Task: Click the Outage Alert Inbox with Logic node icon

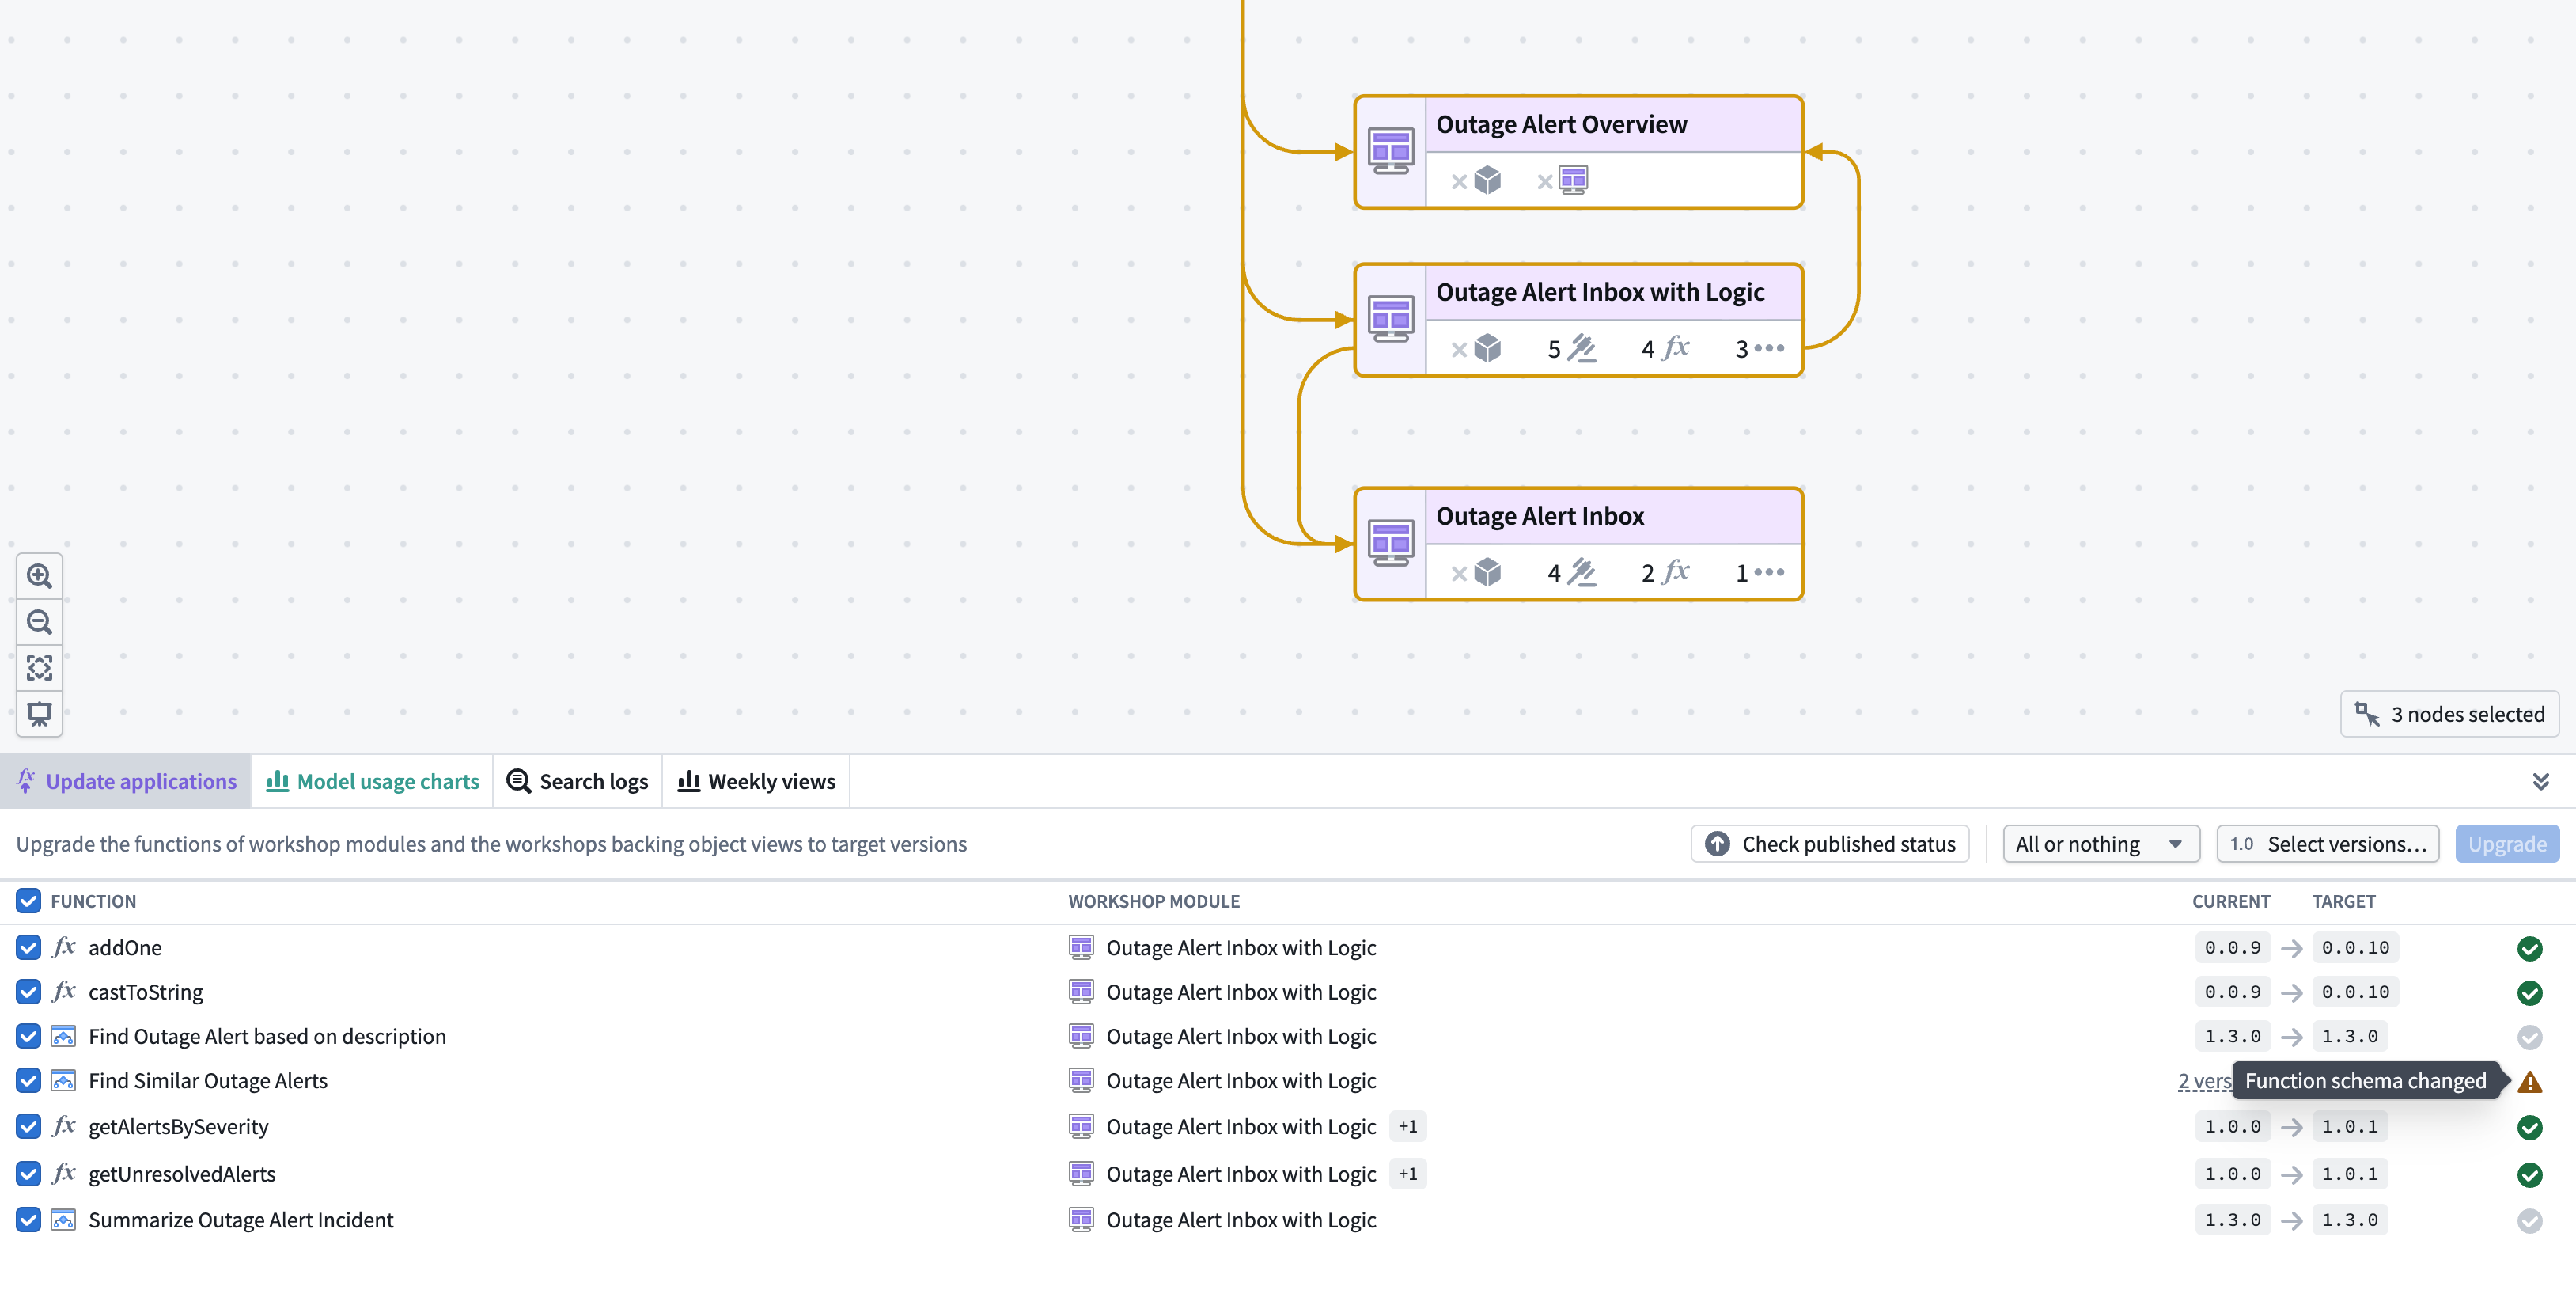Action: (x=1390, y=320)
